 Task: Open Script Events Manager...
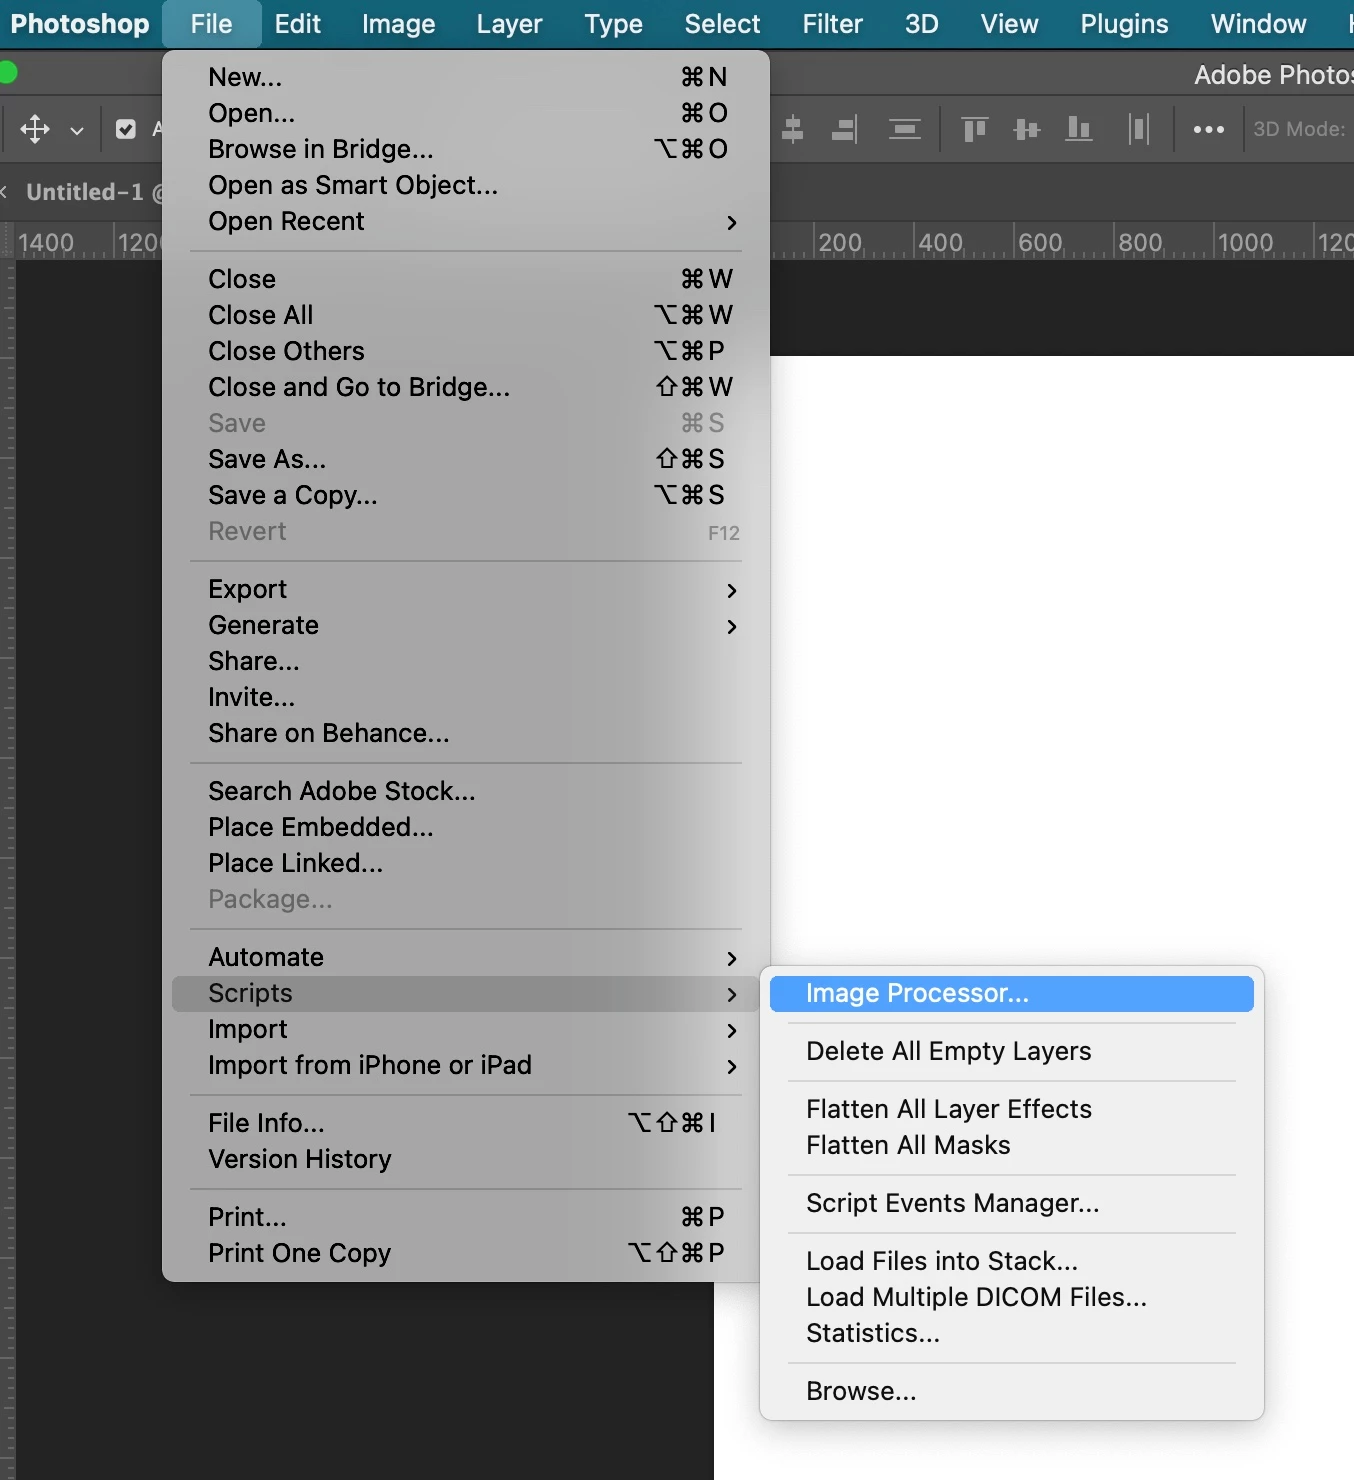pyautogui.click(x=1012, y=1203)
